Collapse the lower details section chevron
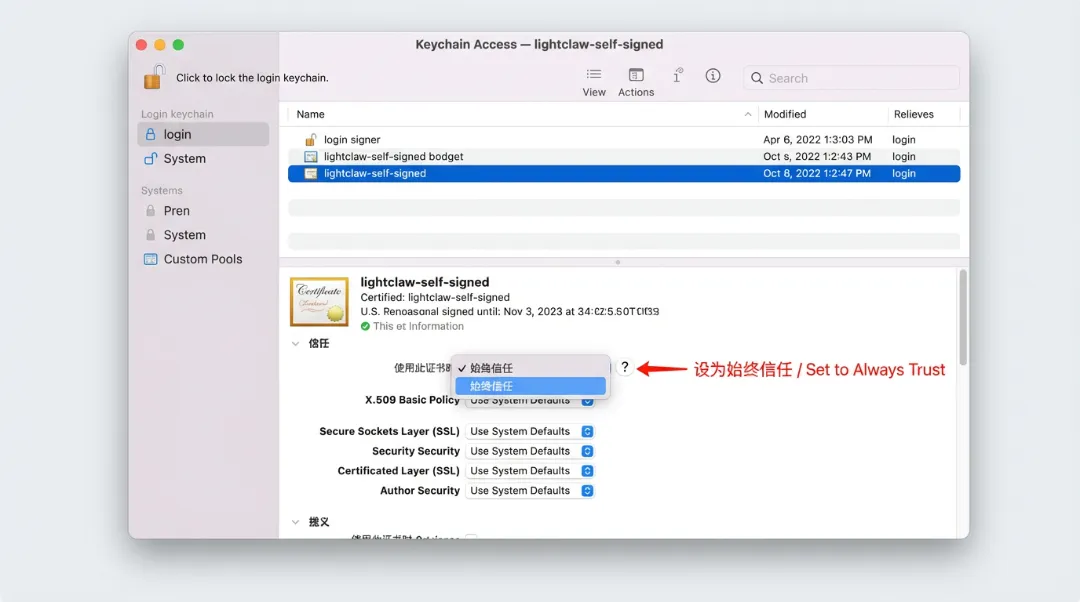The image size is (1080, 602). (295, 522)
